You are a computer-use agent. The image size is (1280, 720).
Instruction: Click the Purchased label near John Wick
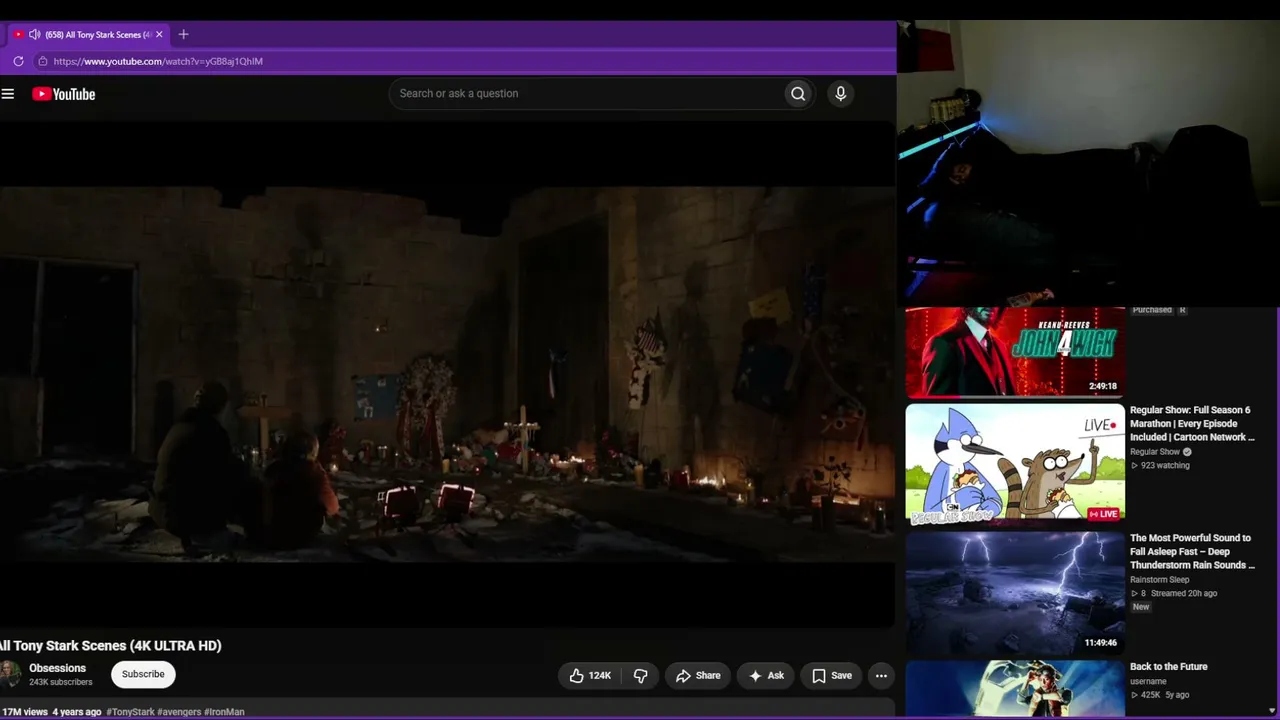point(1152,310)
